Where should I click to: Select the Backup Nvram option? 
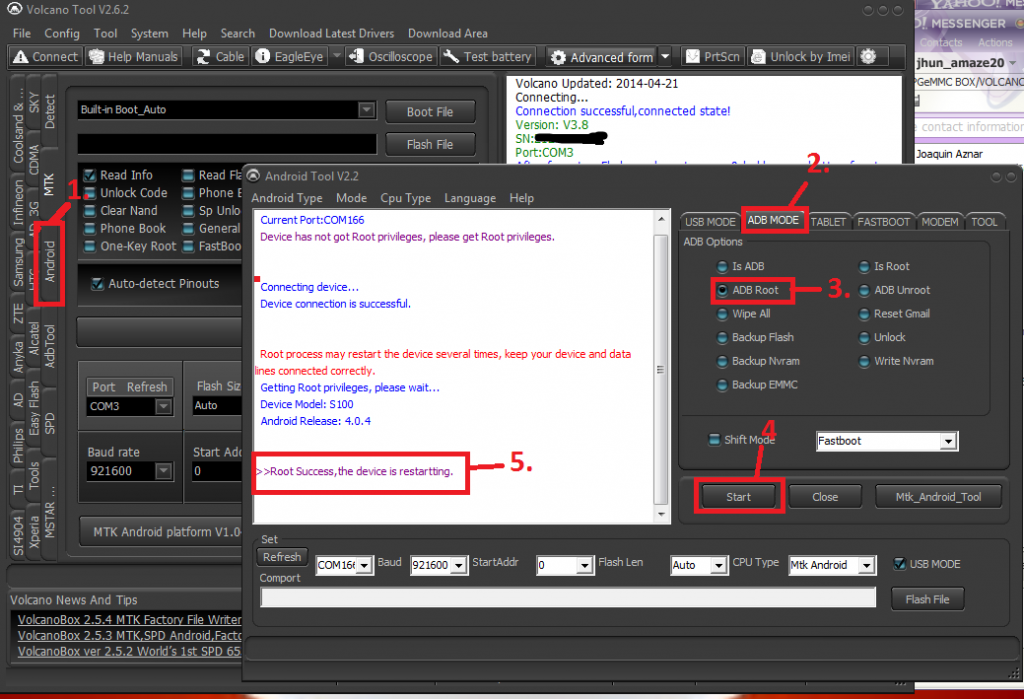(x=722, y=361)
